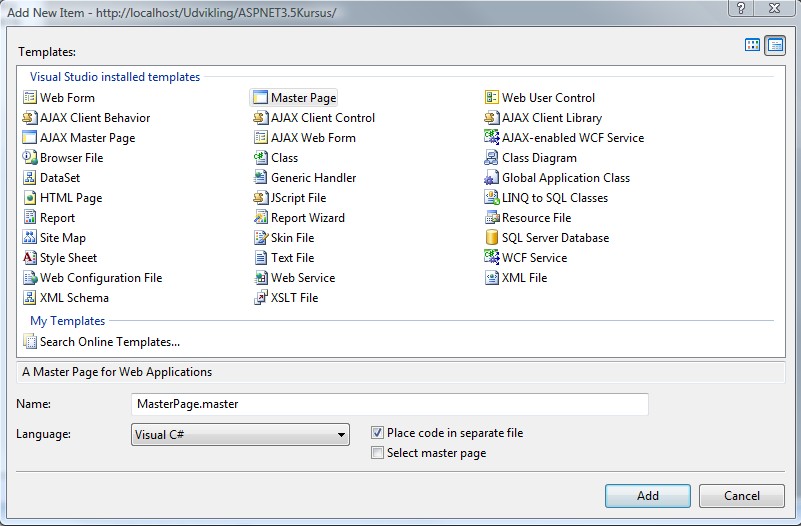The image size is (801, 526).
Task: Pick the Class Diagram template icon
Action: (x=491, y=158)
